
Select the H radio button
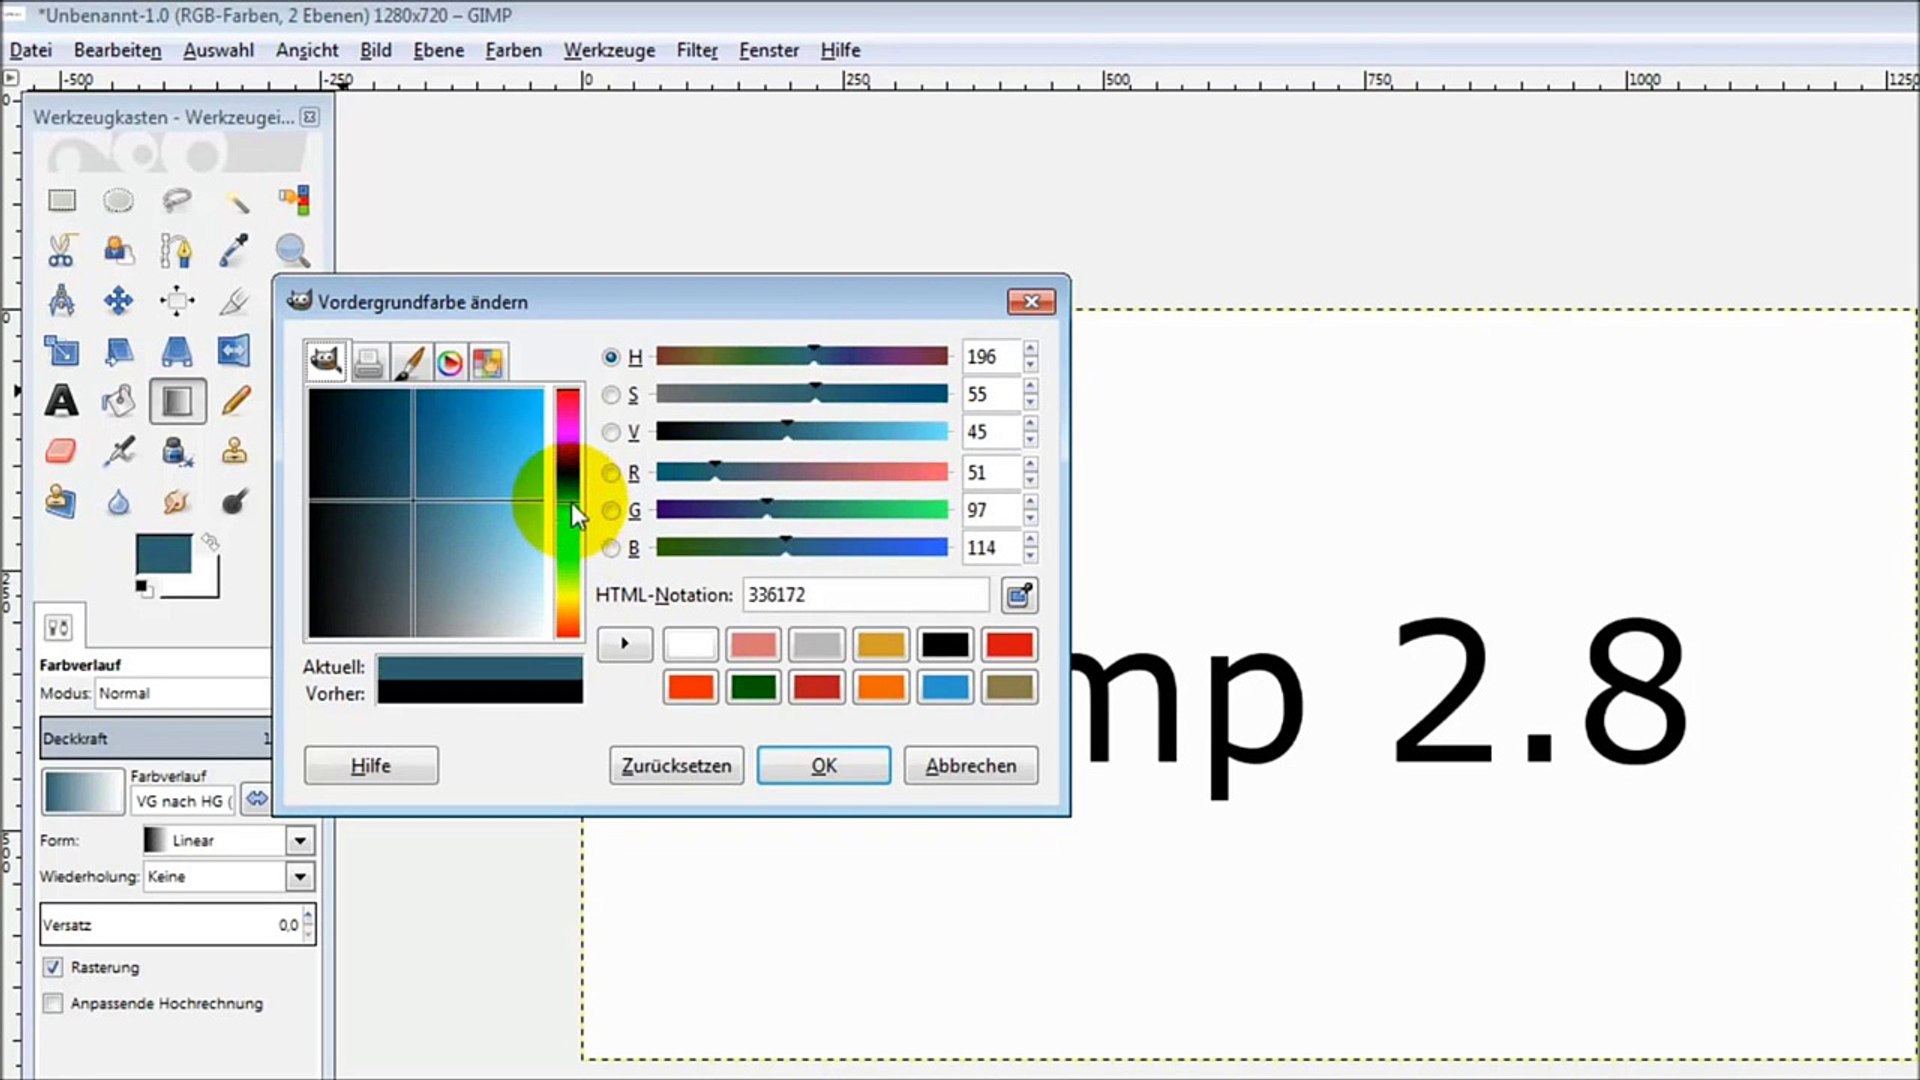pyautogui.click(x=611, y=357)
